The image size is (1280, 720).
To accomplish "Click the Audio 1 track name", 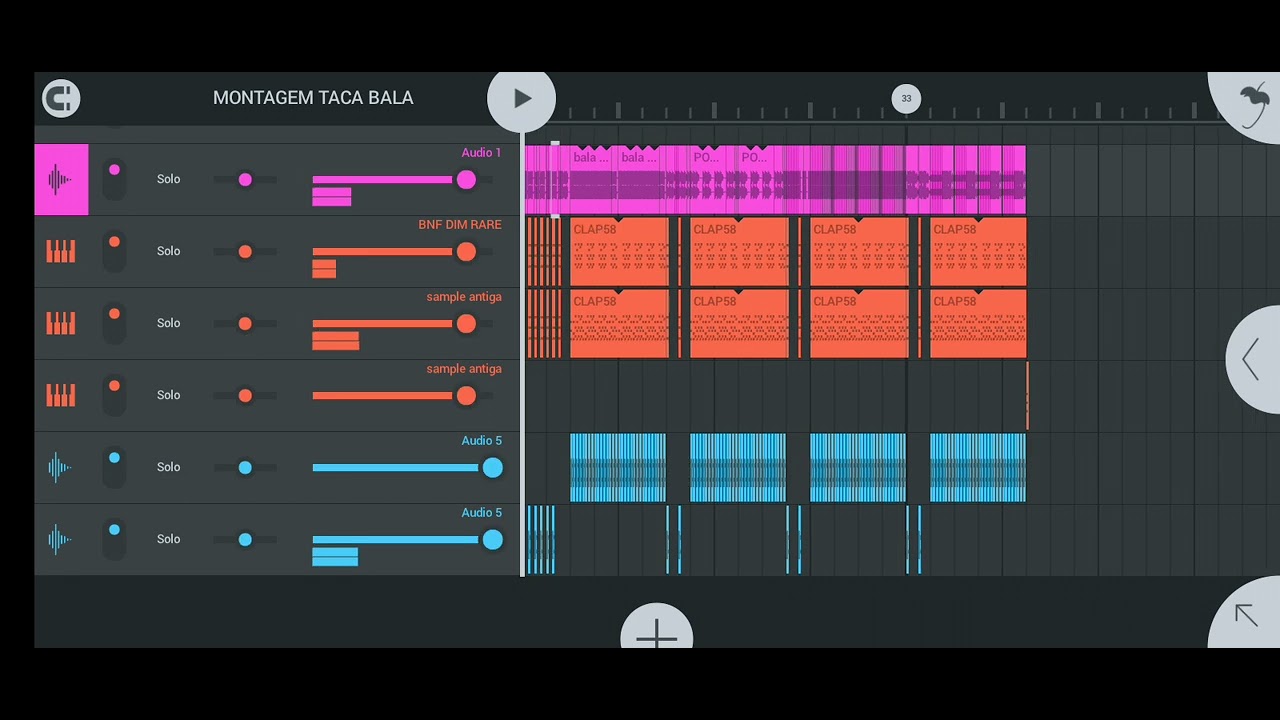I will 481,153.
